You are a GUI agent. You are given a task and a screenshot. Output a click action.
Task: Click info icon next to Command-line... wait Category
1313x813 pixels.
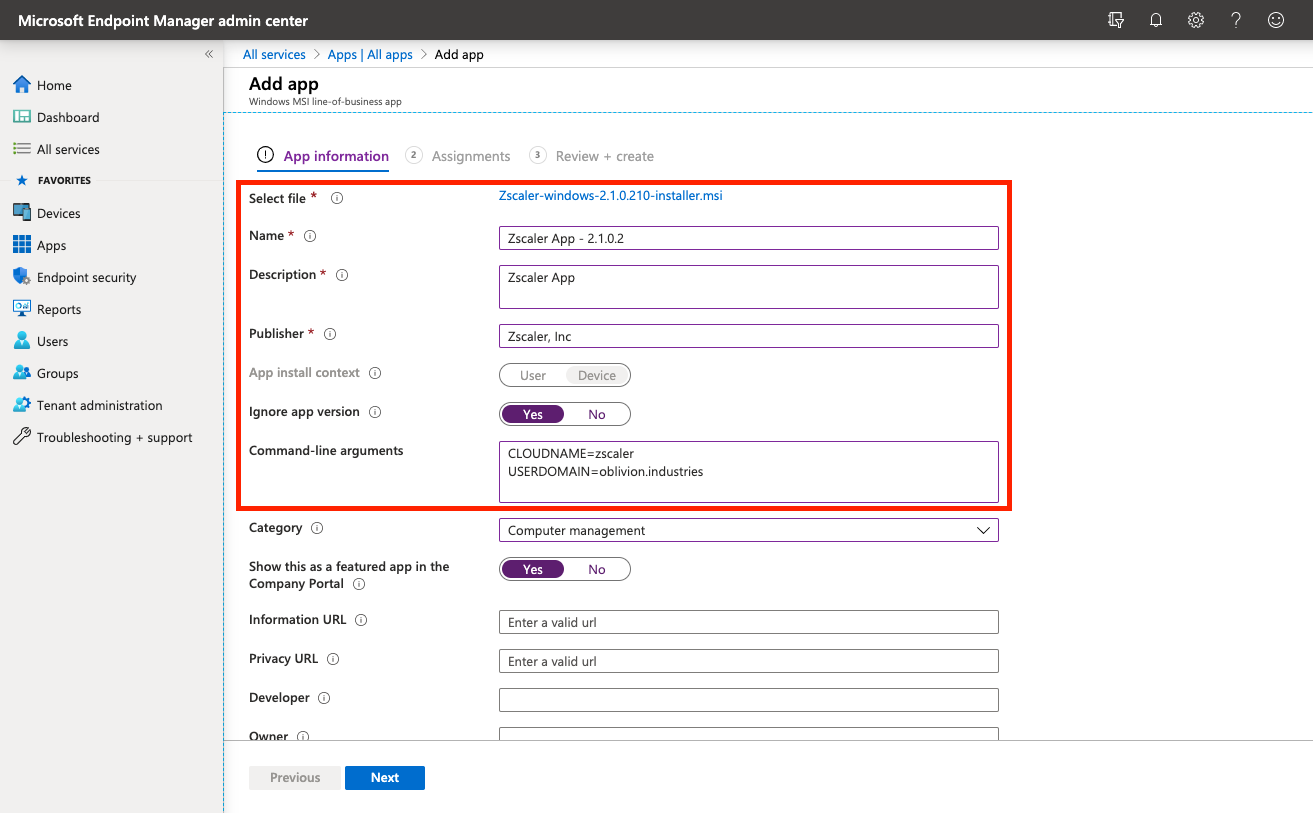pyautogui.click(x=317, y=528)
